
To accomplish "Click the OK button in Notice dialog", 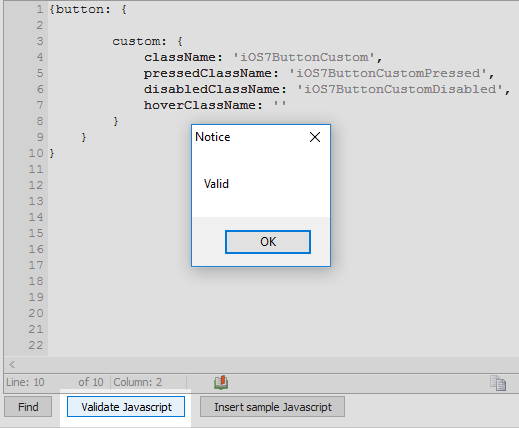I will coord(268,242).
